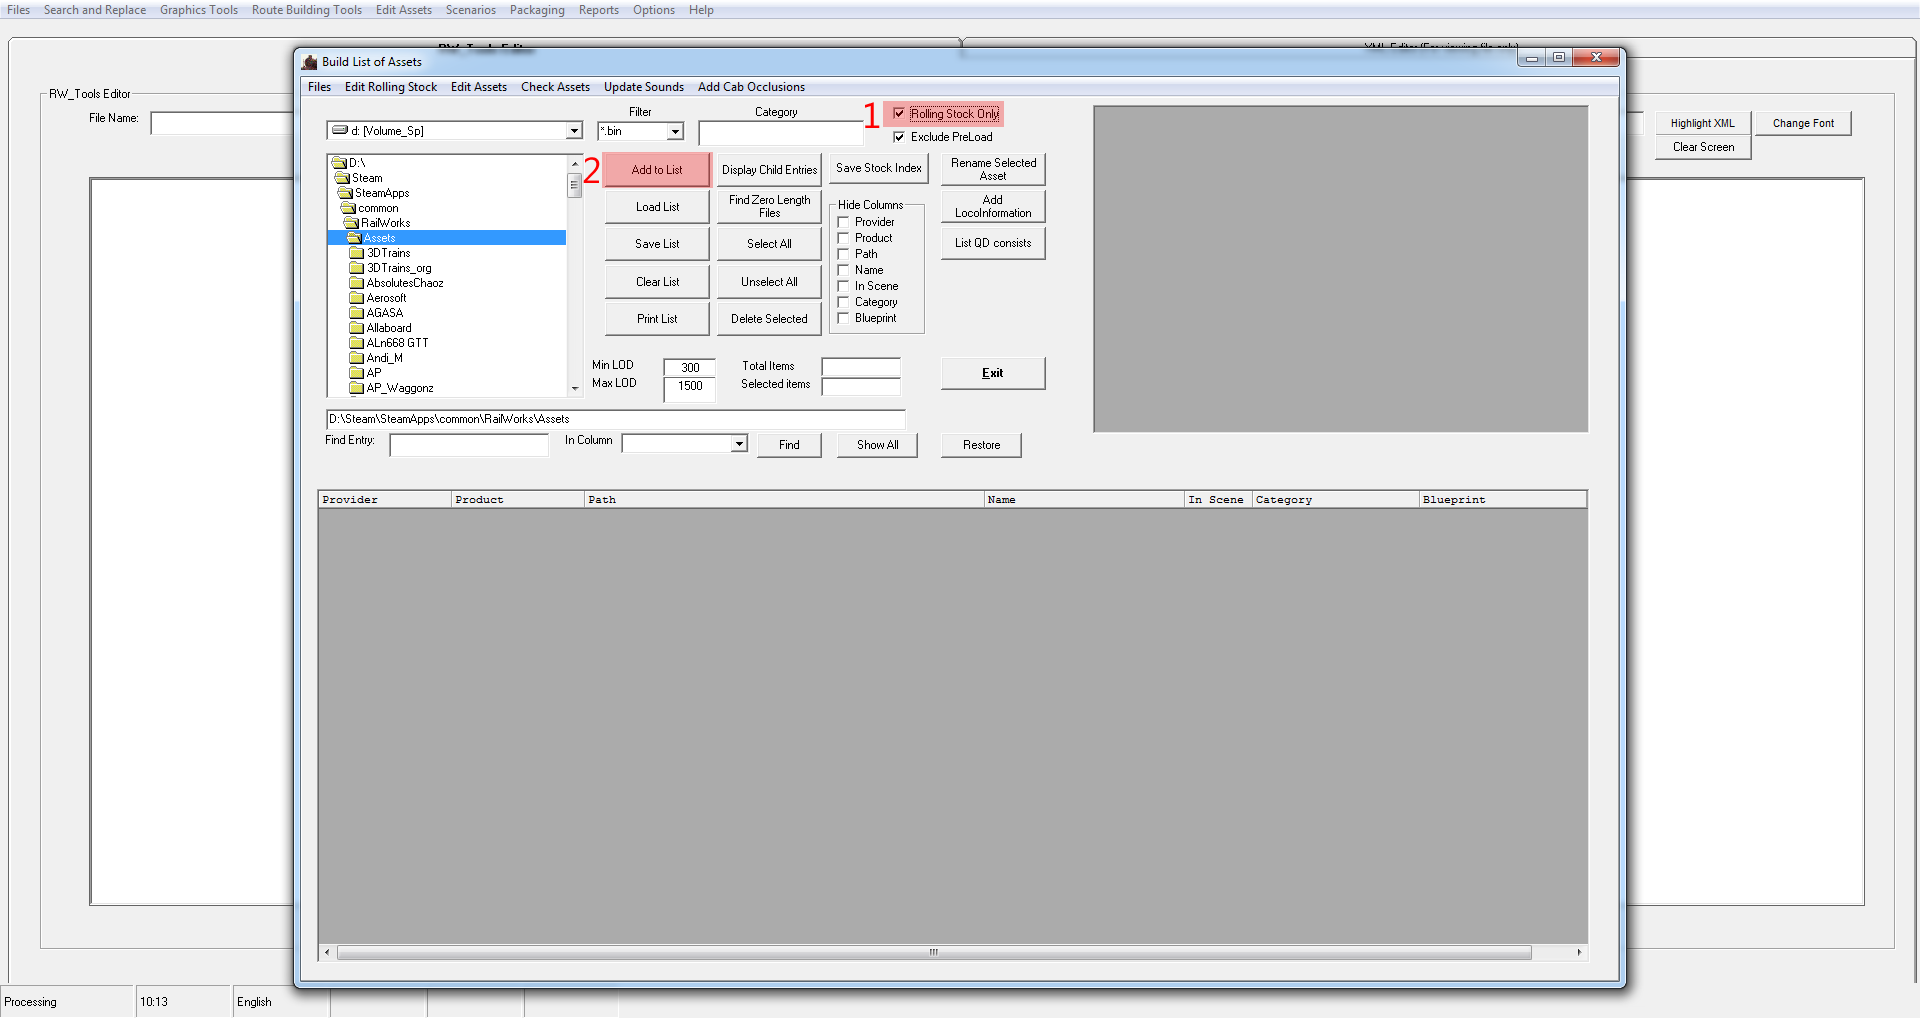Click the Show All button

(x=877, y=445)
